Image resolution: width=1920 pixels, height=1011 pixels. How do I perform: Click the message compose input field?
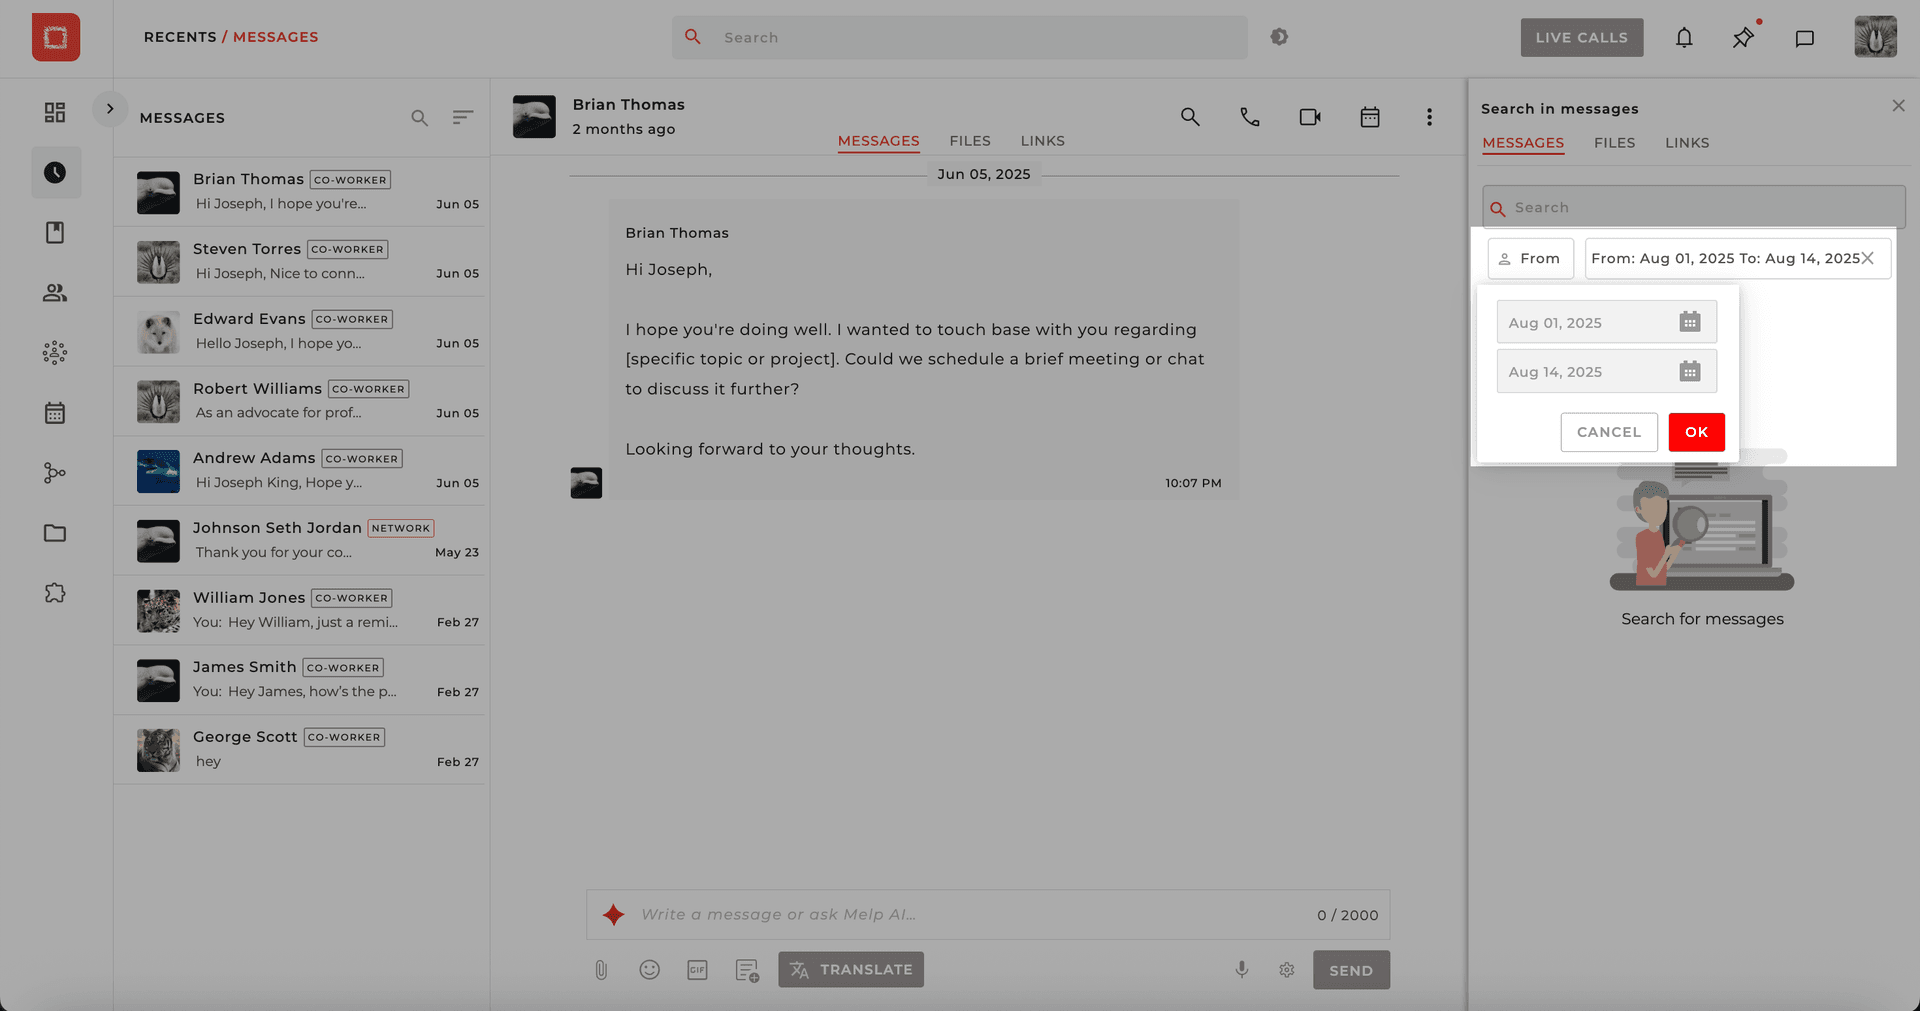click(x=900, y=913)
